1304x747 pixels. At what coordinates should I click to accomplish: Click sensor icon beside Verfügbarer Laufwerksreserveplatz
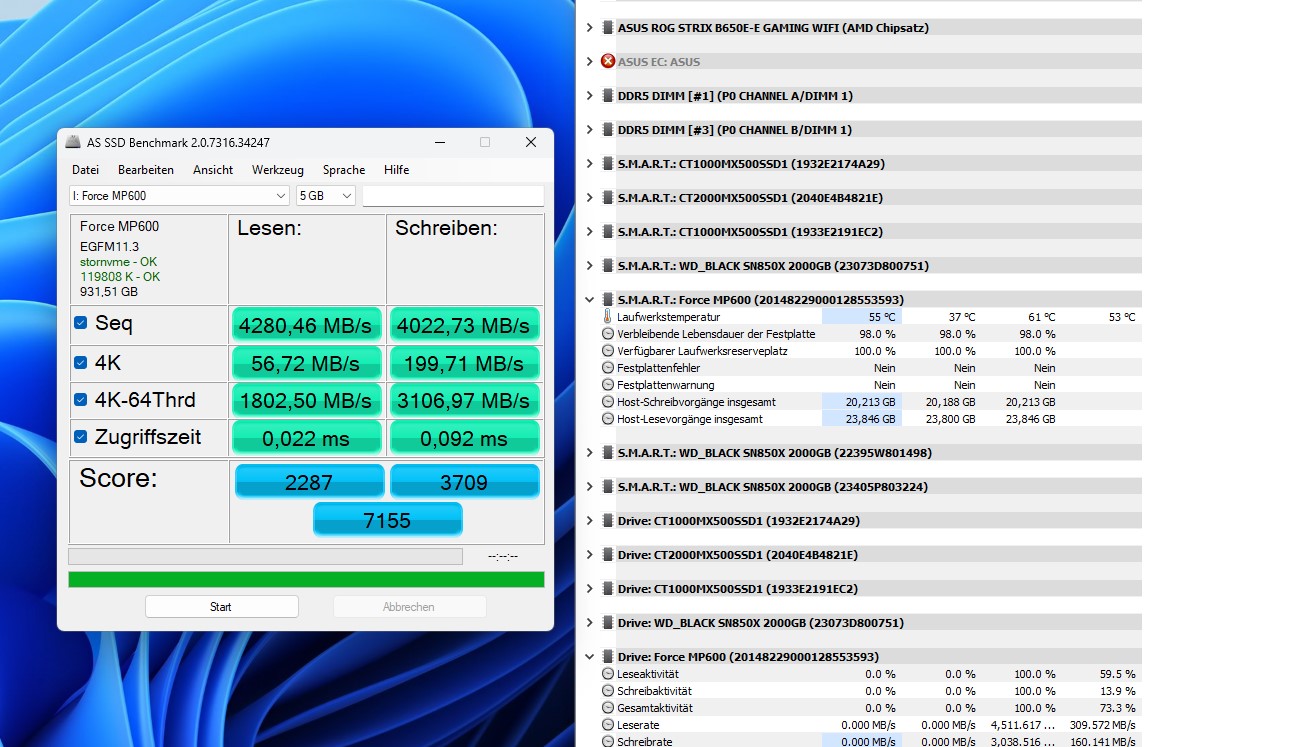(x=608, y=351)
